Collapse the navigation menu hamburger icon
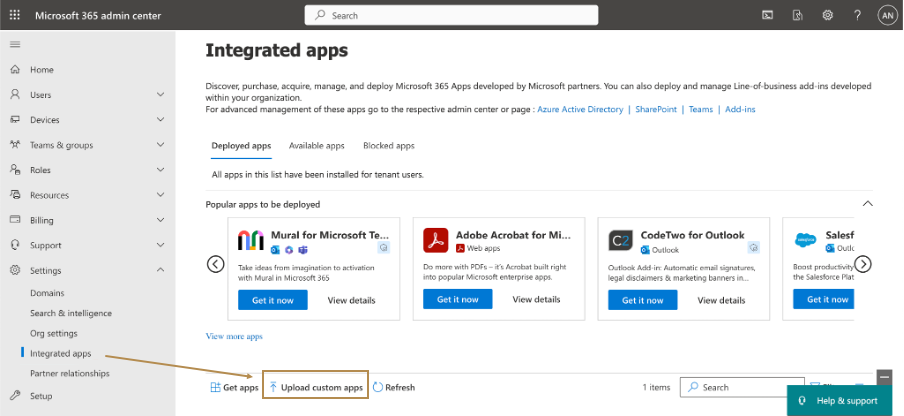904x416 pixels. (15, 45)
